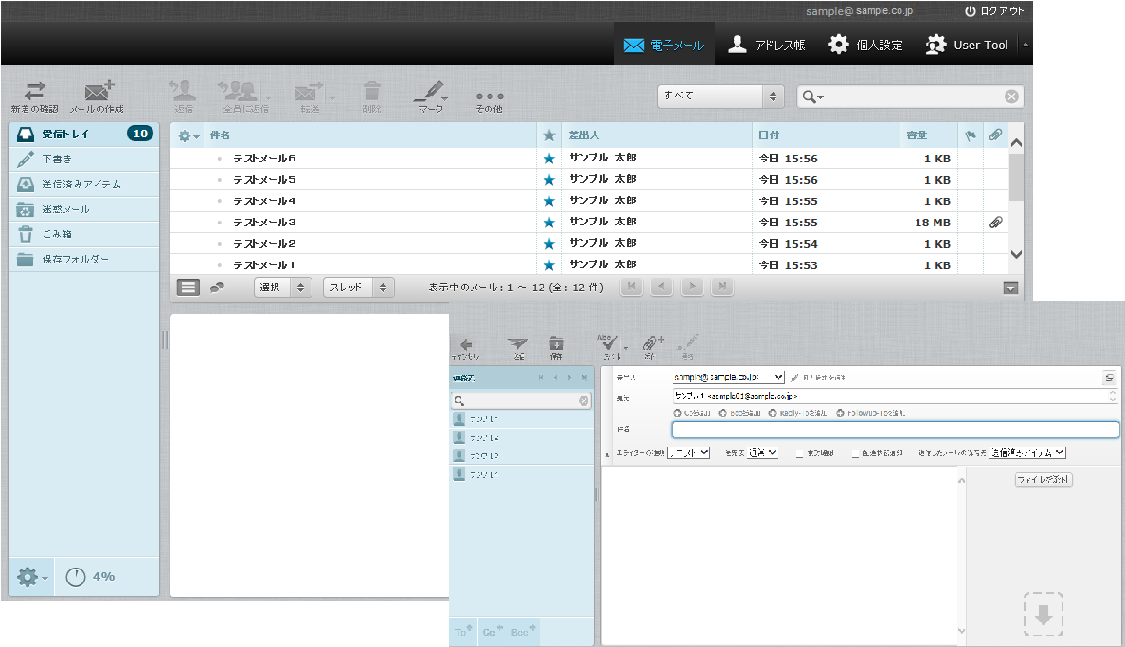Toggle the star flag on テストメール6
1125x647 pixels.
[548, 159]
